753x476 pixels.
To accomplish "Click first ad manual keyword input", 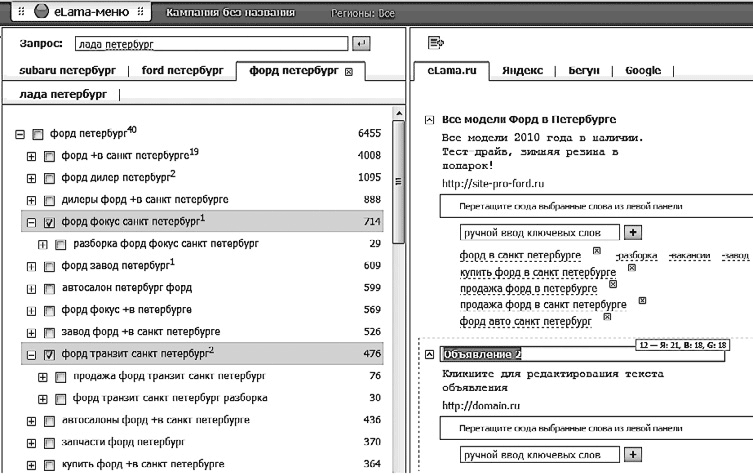I will click(x=540, y=233).
